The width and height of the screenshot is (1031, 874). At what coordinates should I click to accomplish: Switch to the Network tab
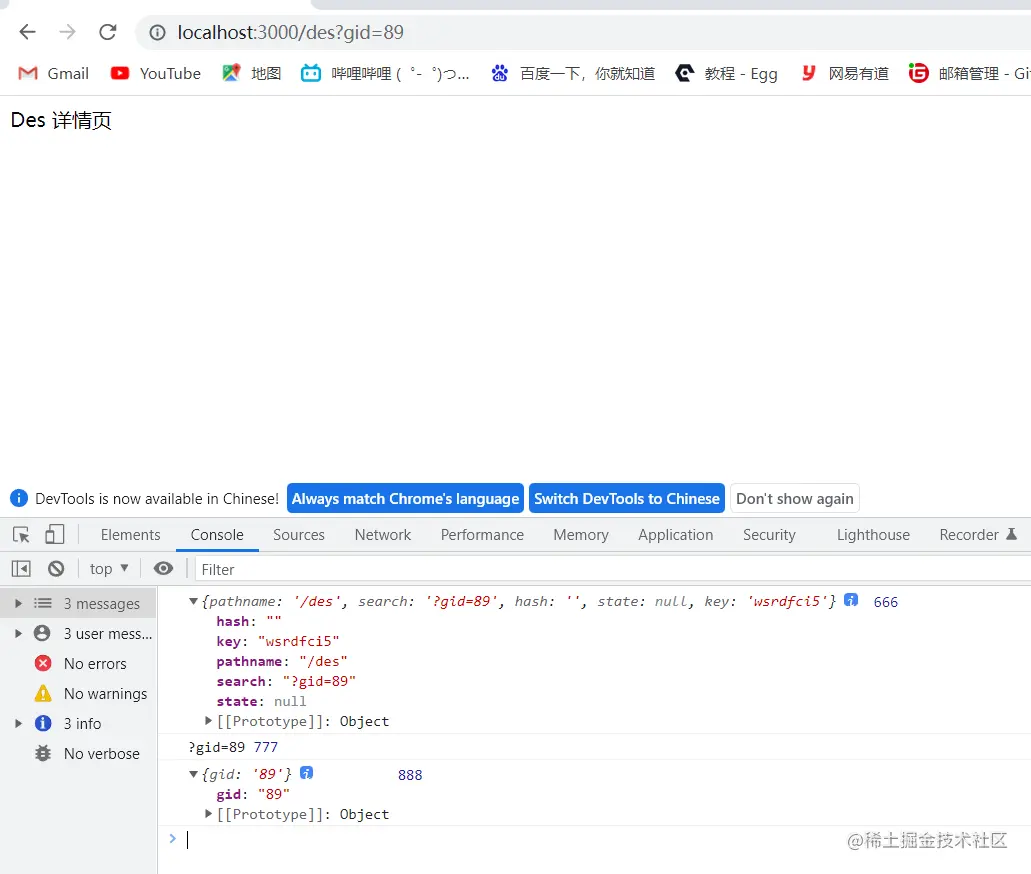pos(383,535)
